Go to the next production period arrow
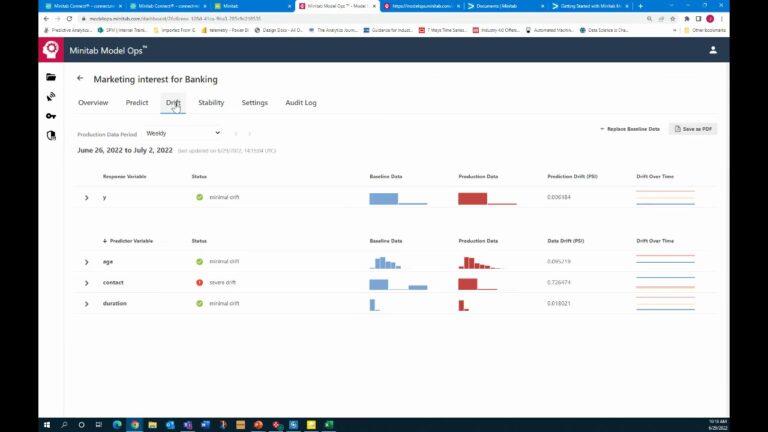 point(249,133)
